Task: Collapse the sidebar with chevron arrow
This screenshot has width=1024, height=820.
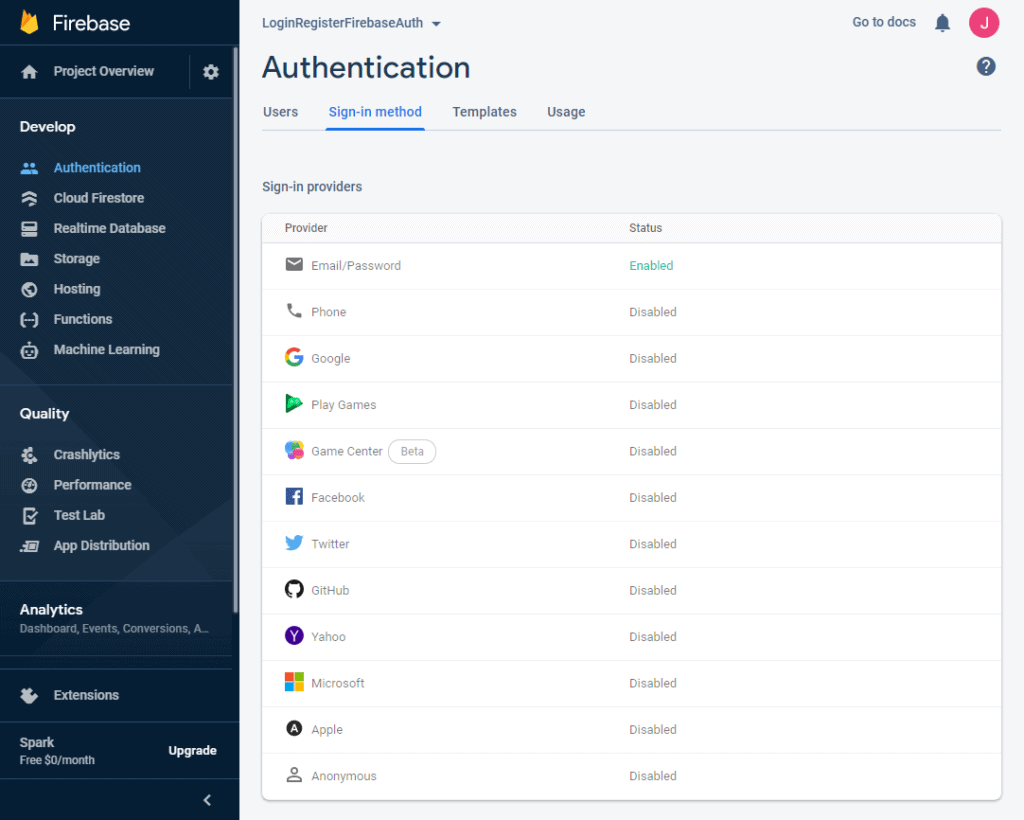Action: (x=207, y=800)
